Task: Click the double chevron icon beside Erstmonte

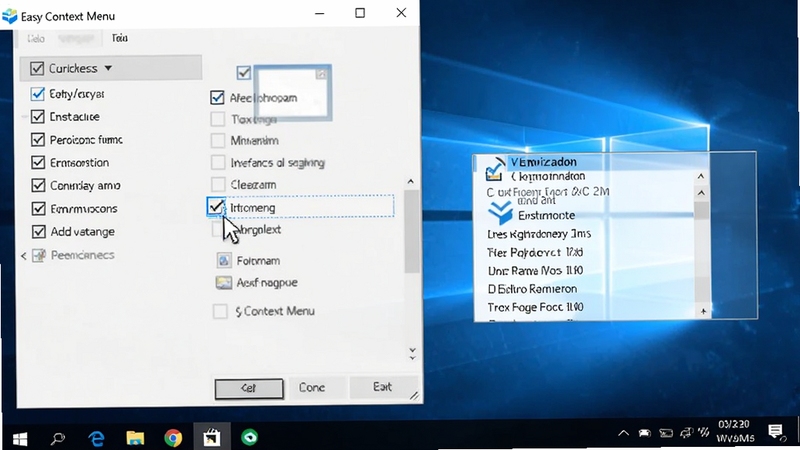Action: (500, 213)
